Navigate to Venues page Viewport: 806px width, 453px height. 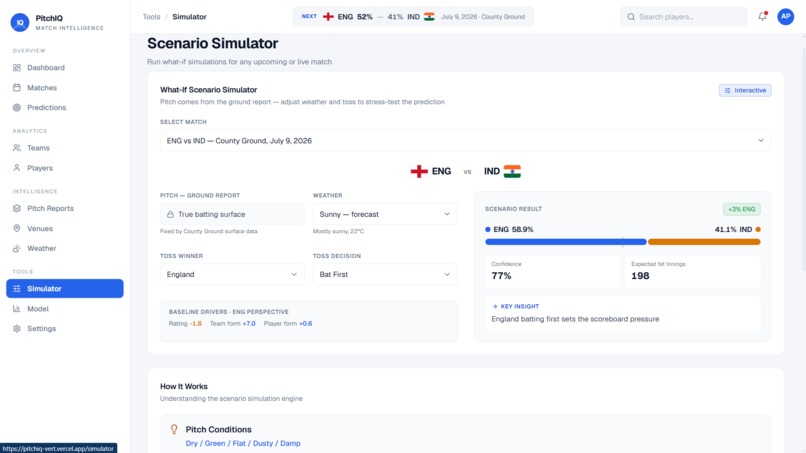pos(65,228)
